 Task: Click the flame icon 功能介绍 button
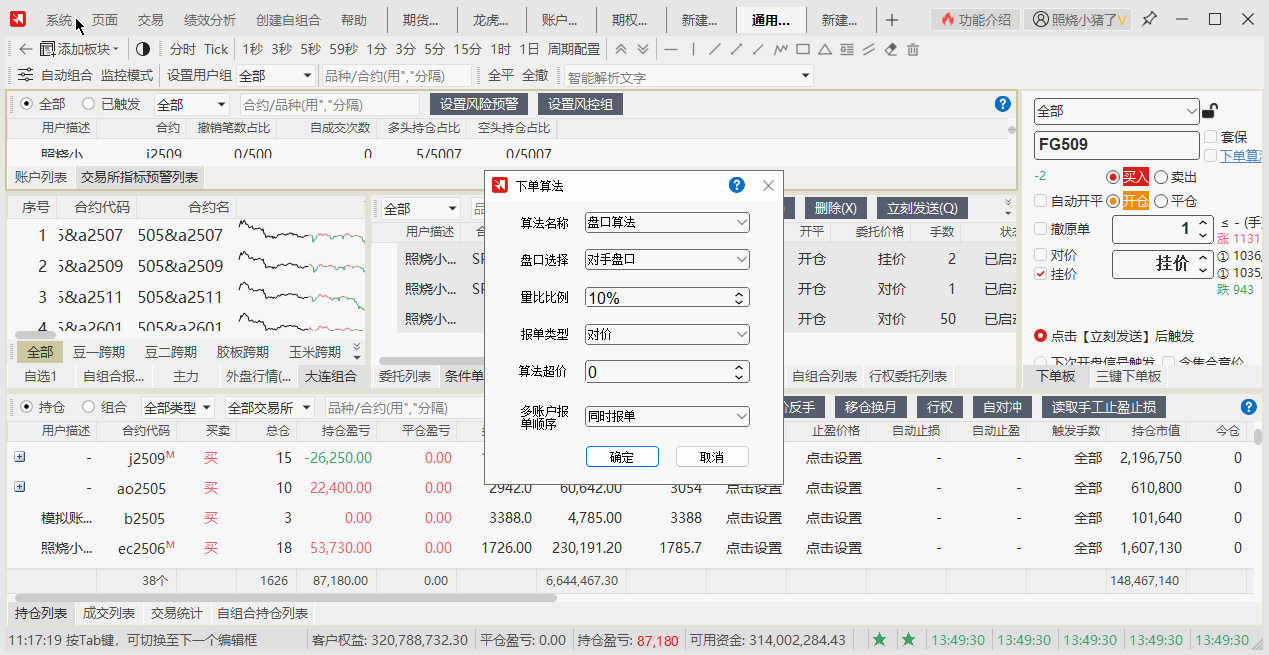pos(977,19)
